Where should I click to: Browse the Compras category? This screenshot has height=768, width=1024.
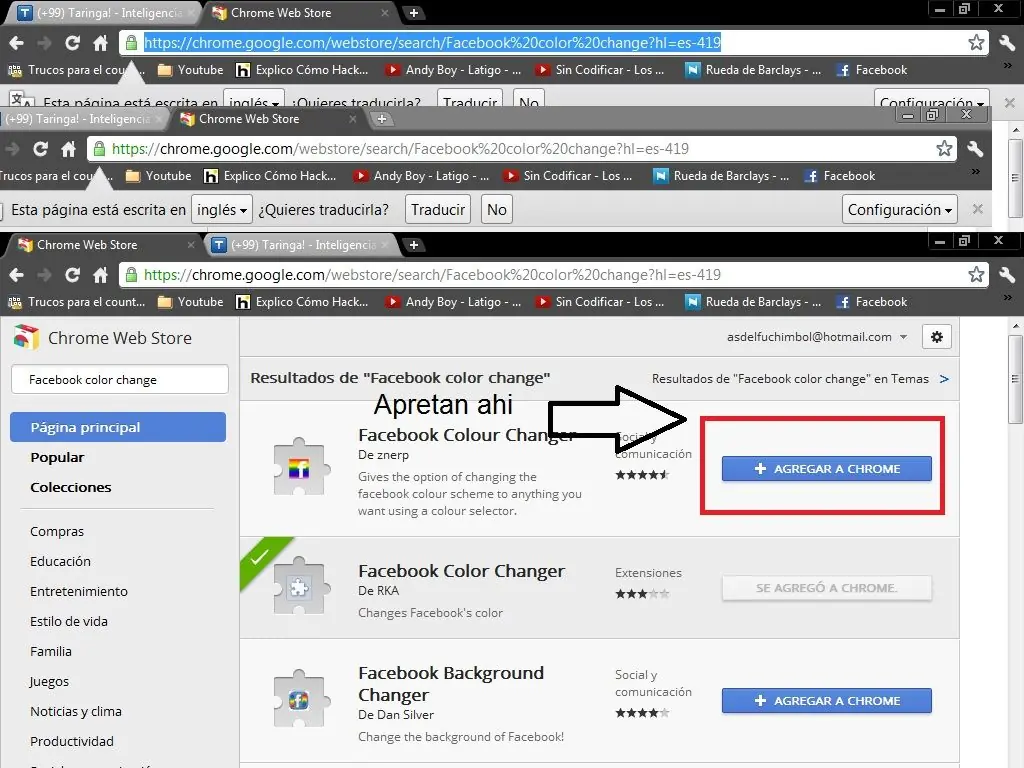click(x=57, y=532)
